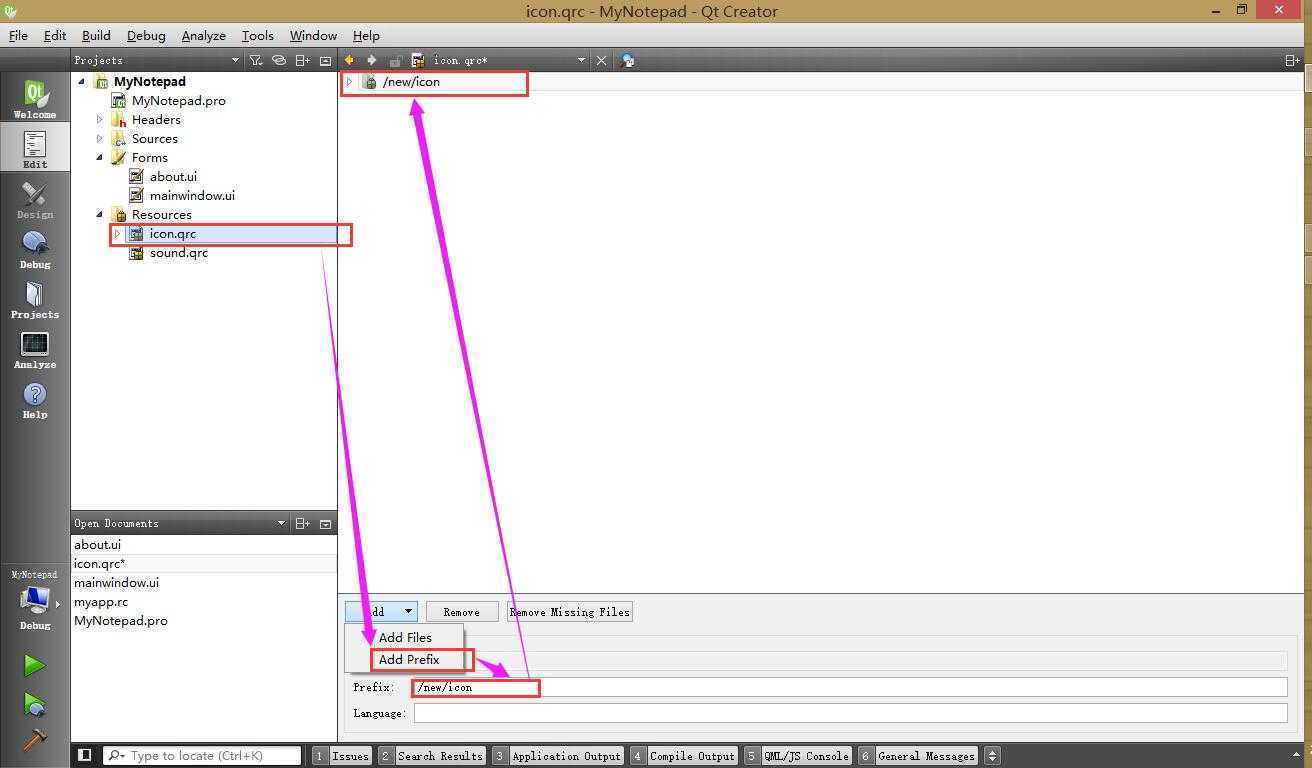1312x768 pixels.
Task: Choose Add Prefix from the Add menu
Action: pos(409,659)
